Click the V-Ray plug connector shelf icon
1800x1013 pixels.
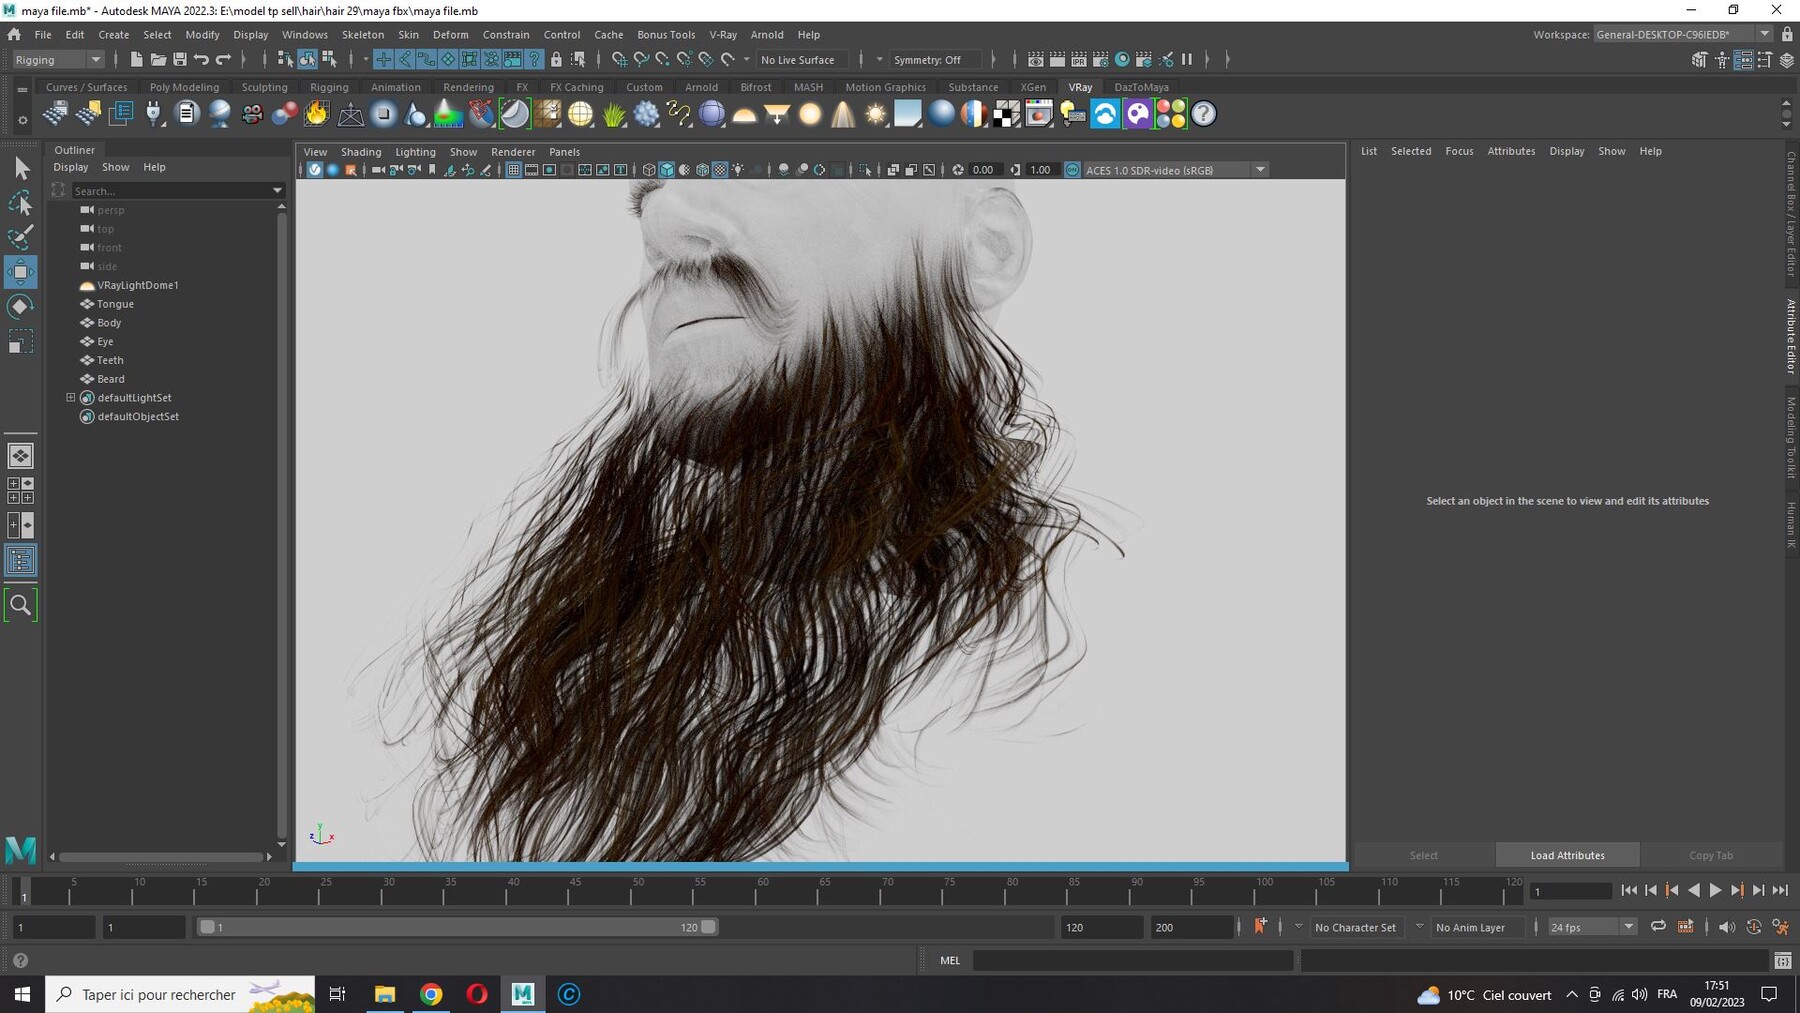(154, 114)
